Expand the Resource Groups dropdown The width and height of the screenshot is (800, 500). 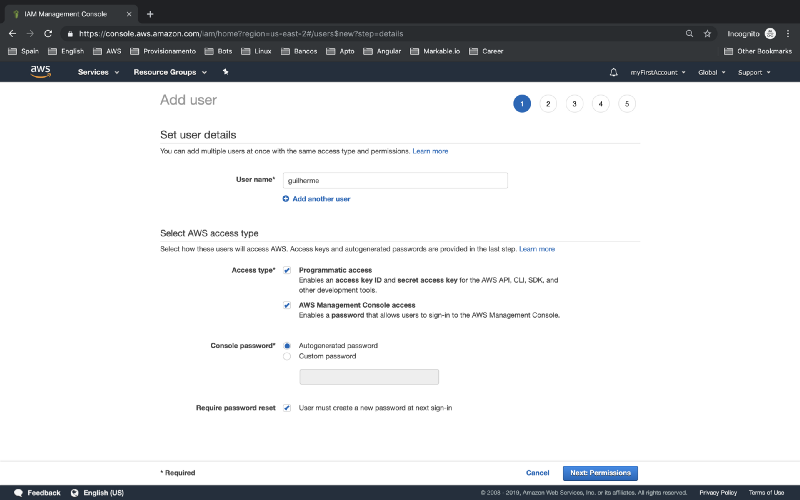point(170,72)
